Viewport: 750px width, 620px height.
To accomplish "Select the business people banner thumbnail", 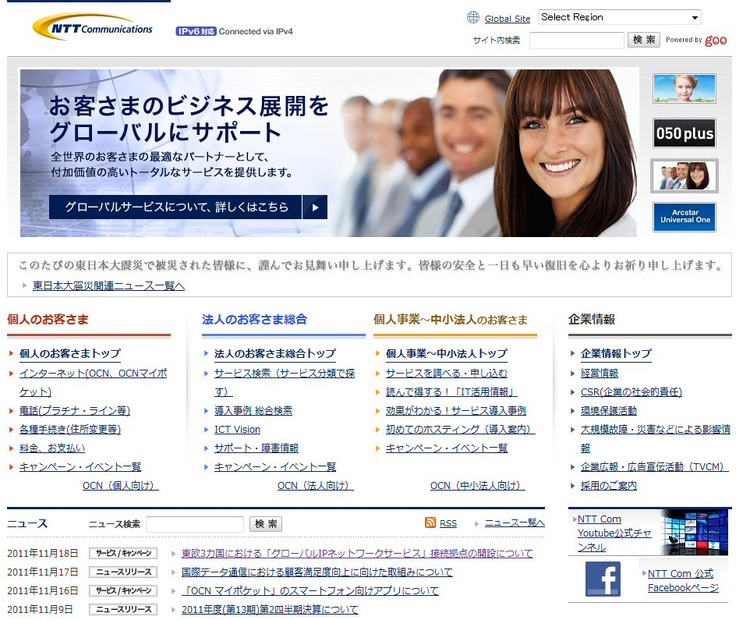I will pyautogui.click(x=684, y=176).
